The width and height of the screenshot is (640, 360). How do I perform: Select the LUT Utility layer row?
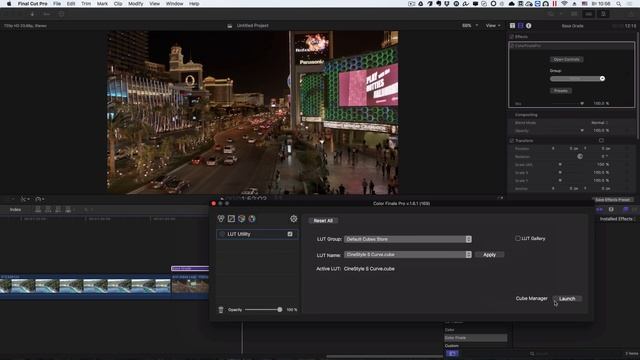[x=257, y=234]
